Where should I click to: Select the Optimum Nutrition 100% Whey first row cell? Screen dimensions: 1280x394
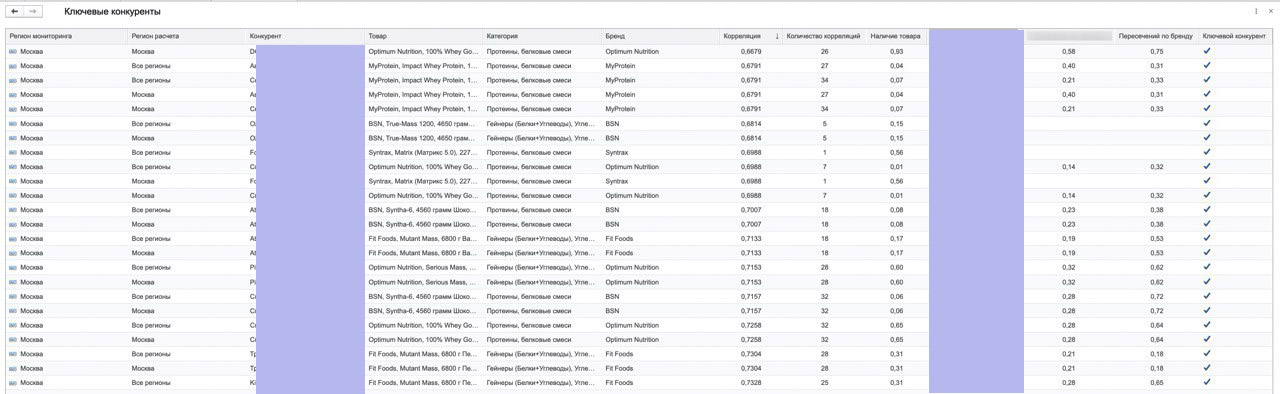click(x=423, y=51)
